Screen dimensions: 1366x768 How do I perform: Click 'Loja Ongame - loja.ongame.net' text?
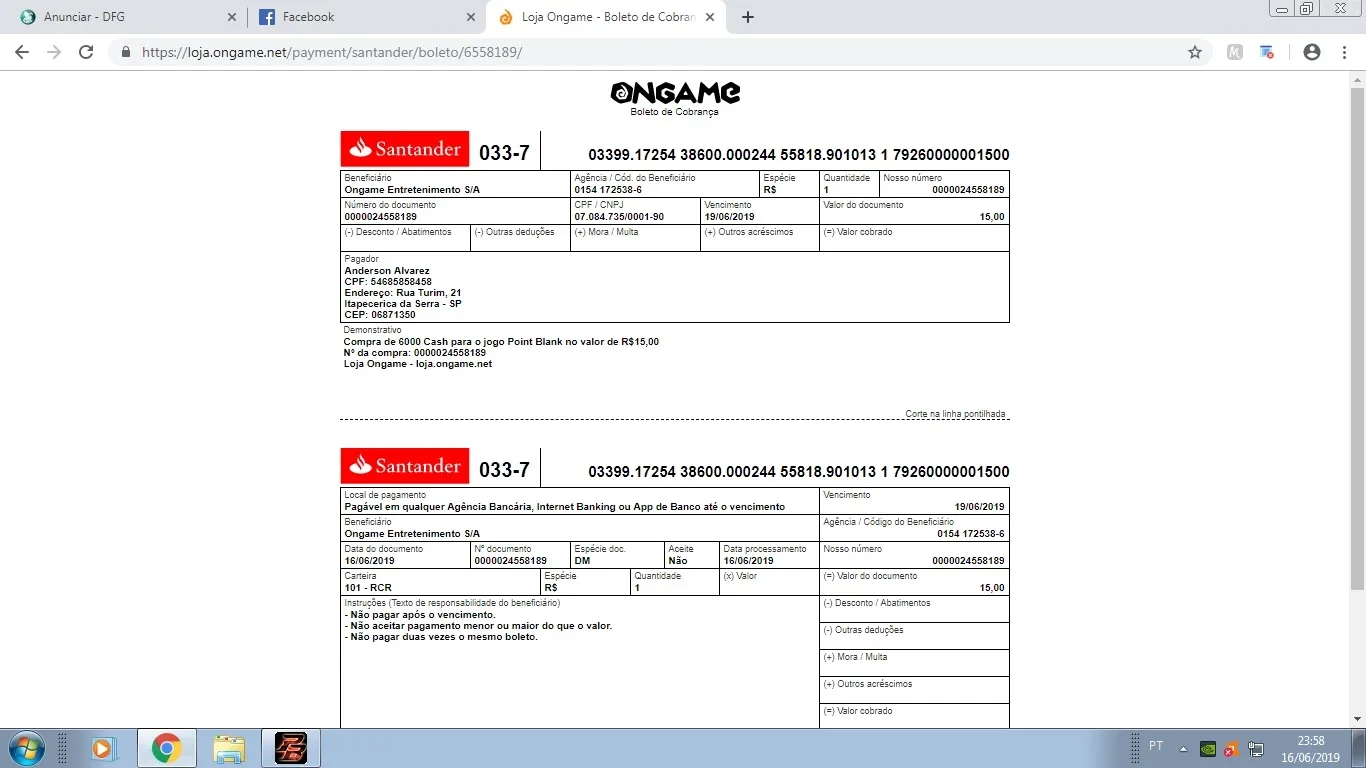[x=418, y=364]
